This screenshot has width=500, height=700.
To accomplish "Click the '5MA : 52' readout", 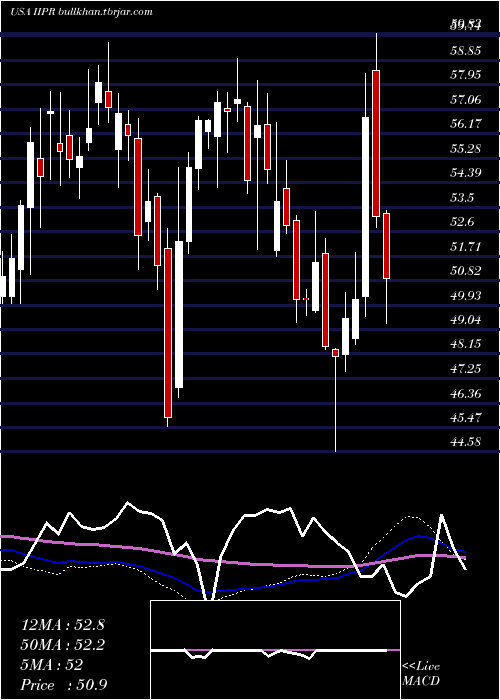I will (x=52, y=665).
